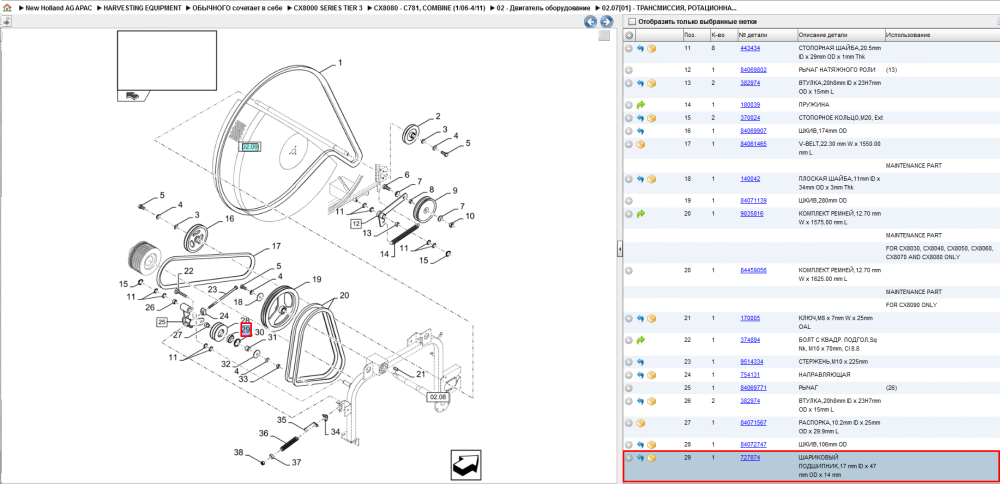
Task: Click the blue return arrow for position 15
Action: 640,119
